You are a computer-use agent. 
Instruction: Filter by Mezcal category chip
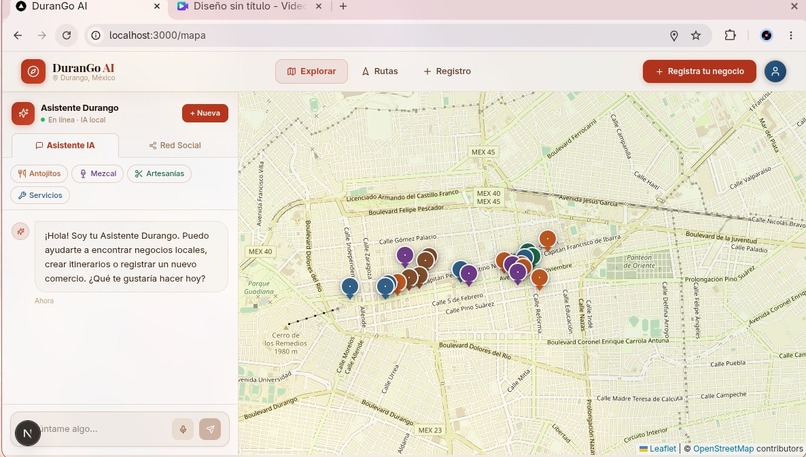[98, 174]
